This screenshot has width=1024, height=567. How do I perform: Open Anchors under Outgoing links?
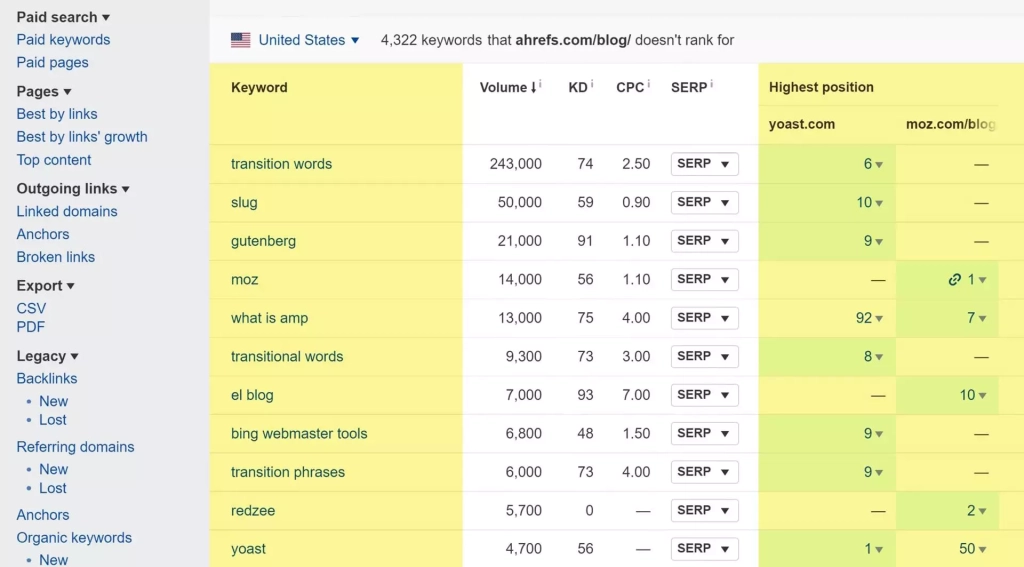tap(42, 235)
